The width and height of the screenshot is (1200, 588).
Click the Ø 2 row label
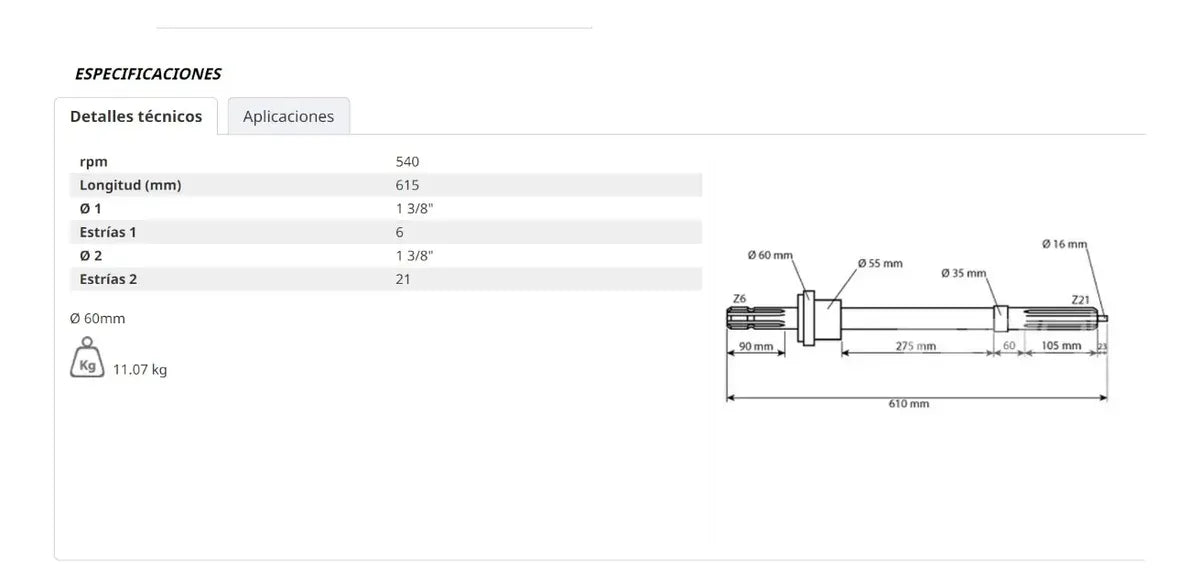pyautogui.click(x=90, y=255)
